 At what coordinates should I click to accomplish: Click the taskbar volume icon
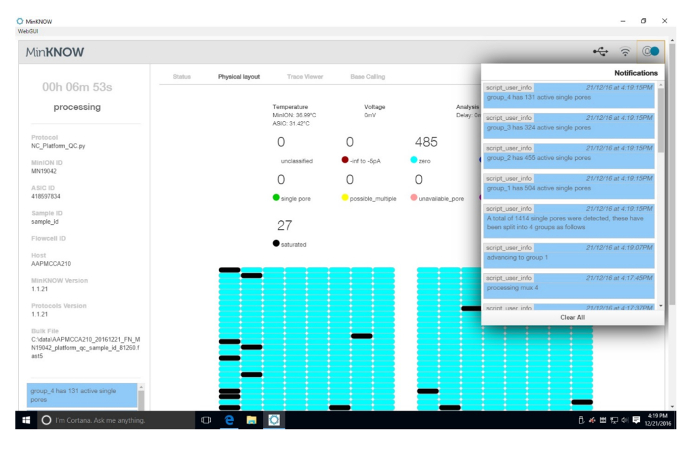click(625, 420)
